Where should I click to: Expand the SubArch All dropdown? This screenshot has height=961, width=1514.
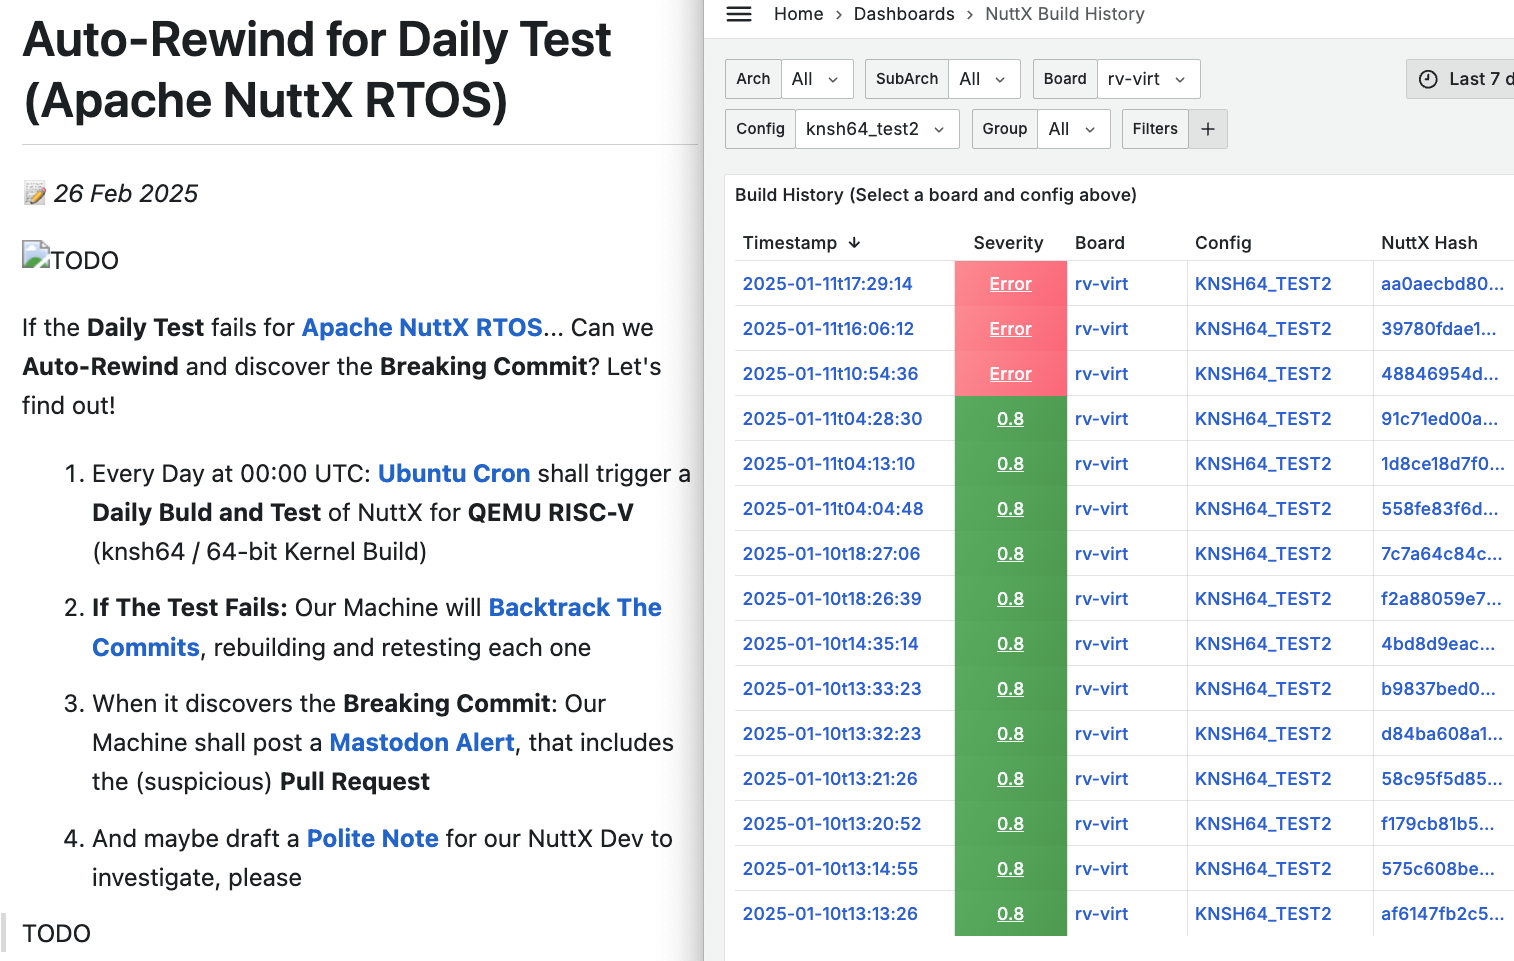point(983,79)
